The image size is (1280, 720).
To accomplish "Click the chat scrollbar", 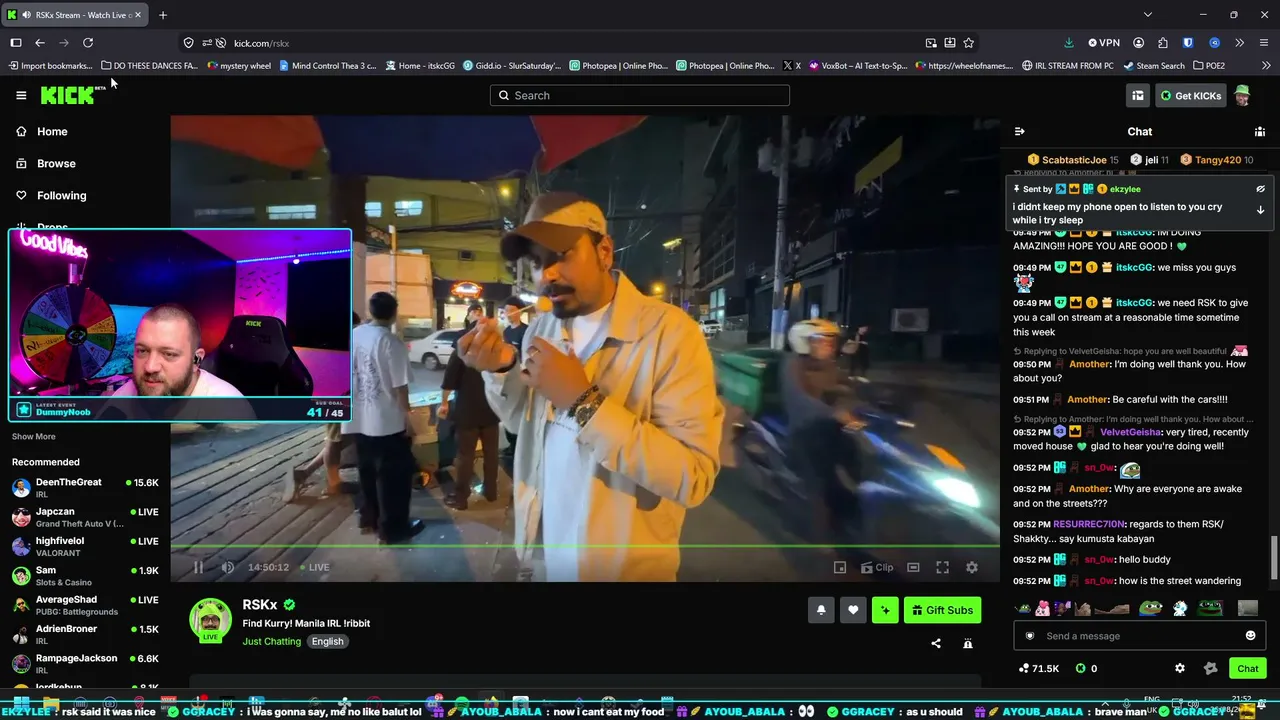I will [x=1274, y=558].
